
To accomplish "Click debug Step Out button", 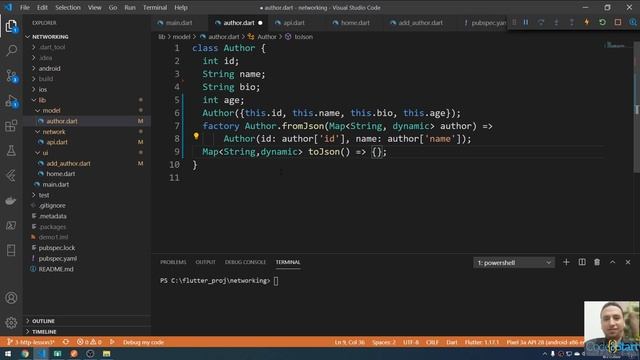I will 571,22.
